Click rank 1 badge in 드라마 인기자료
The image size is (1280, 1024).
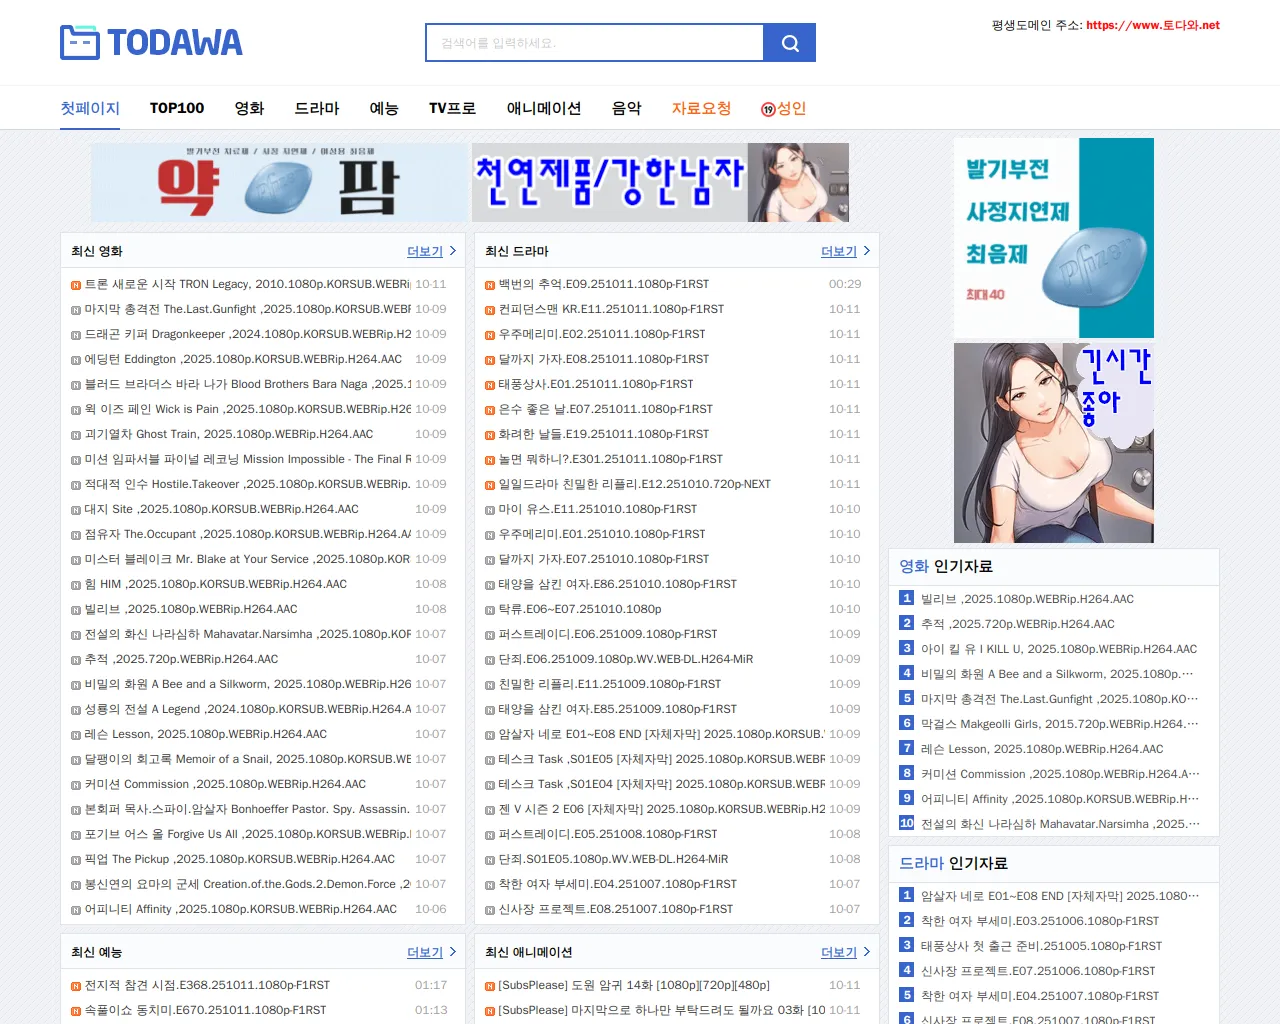pyautogui.click(x=906, y=895)
